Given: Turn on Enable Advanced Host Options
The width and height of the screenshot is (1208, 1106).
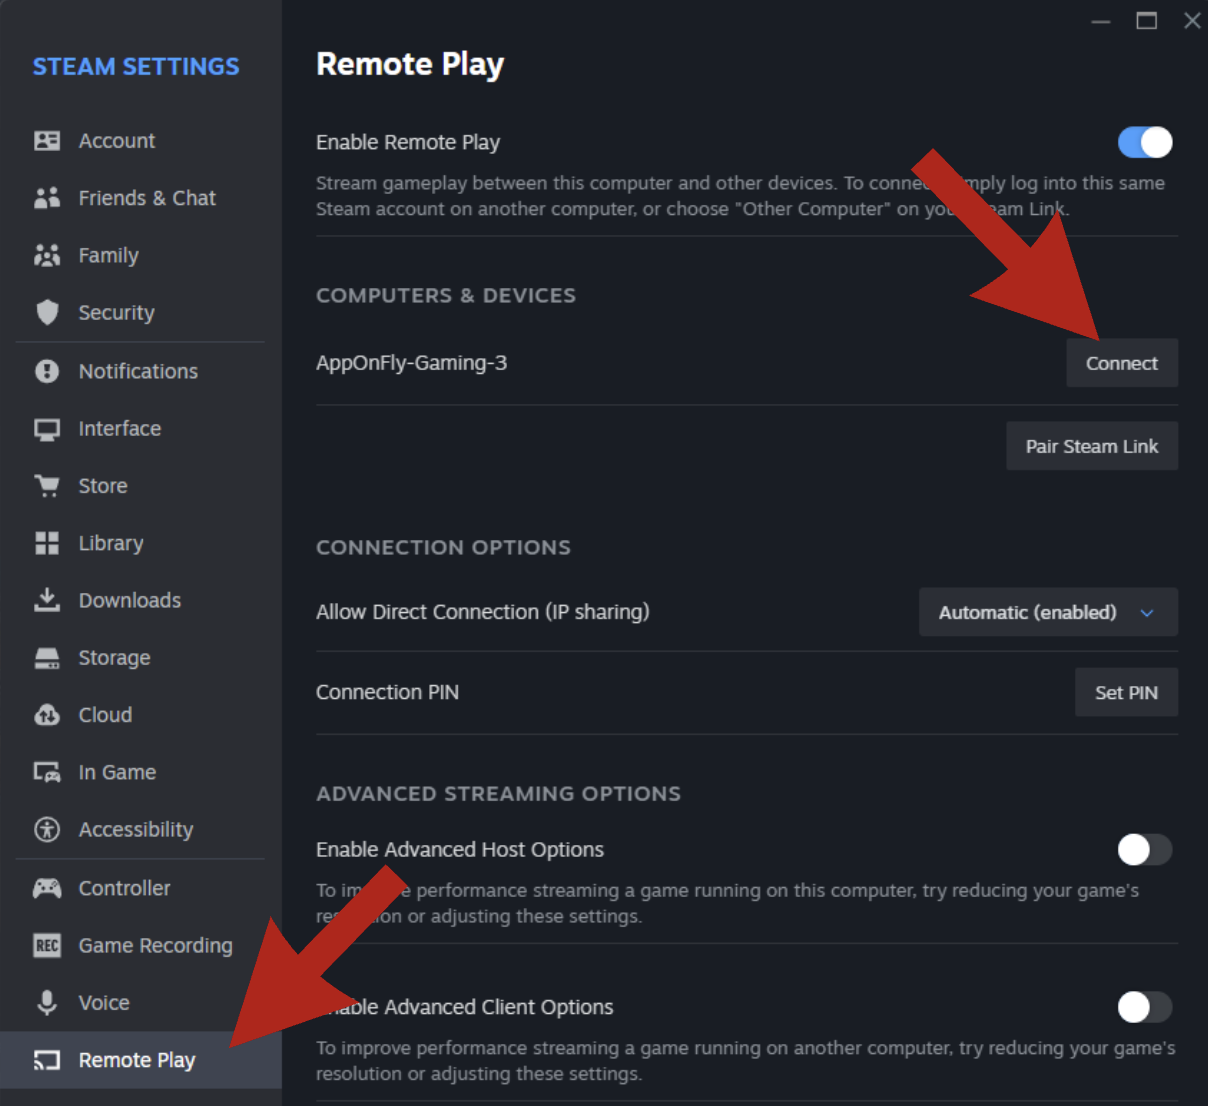Looking at the screenshot, I should pos(1144,850).
